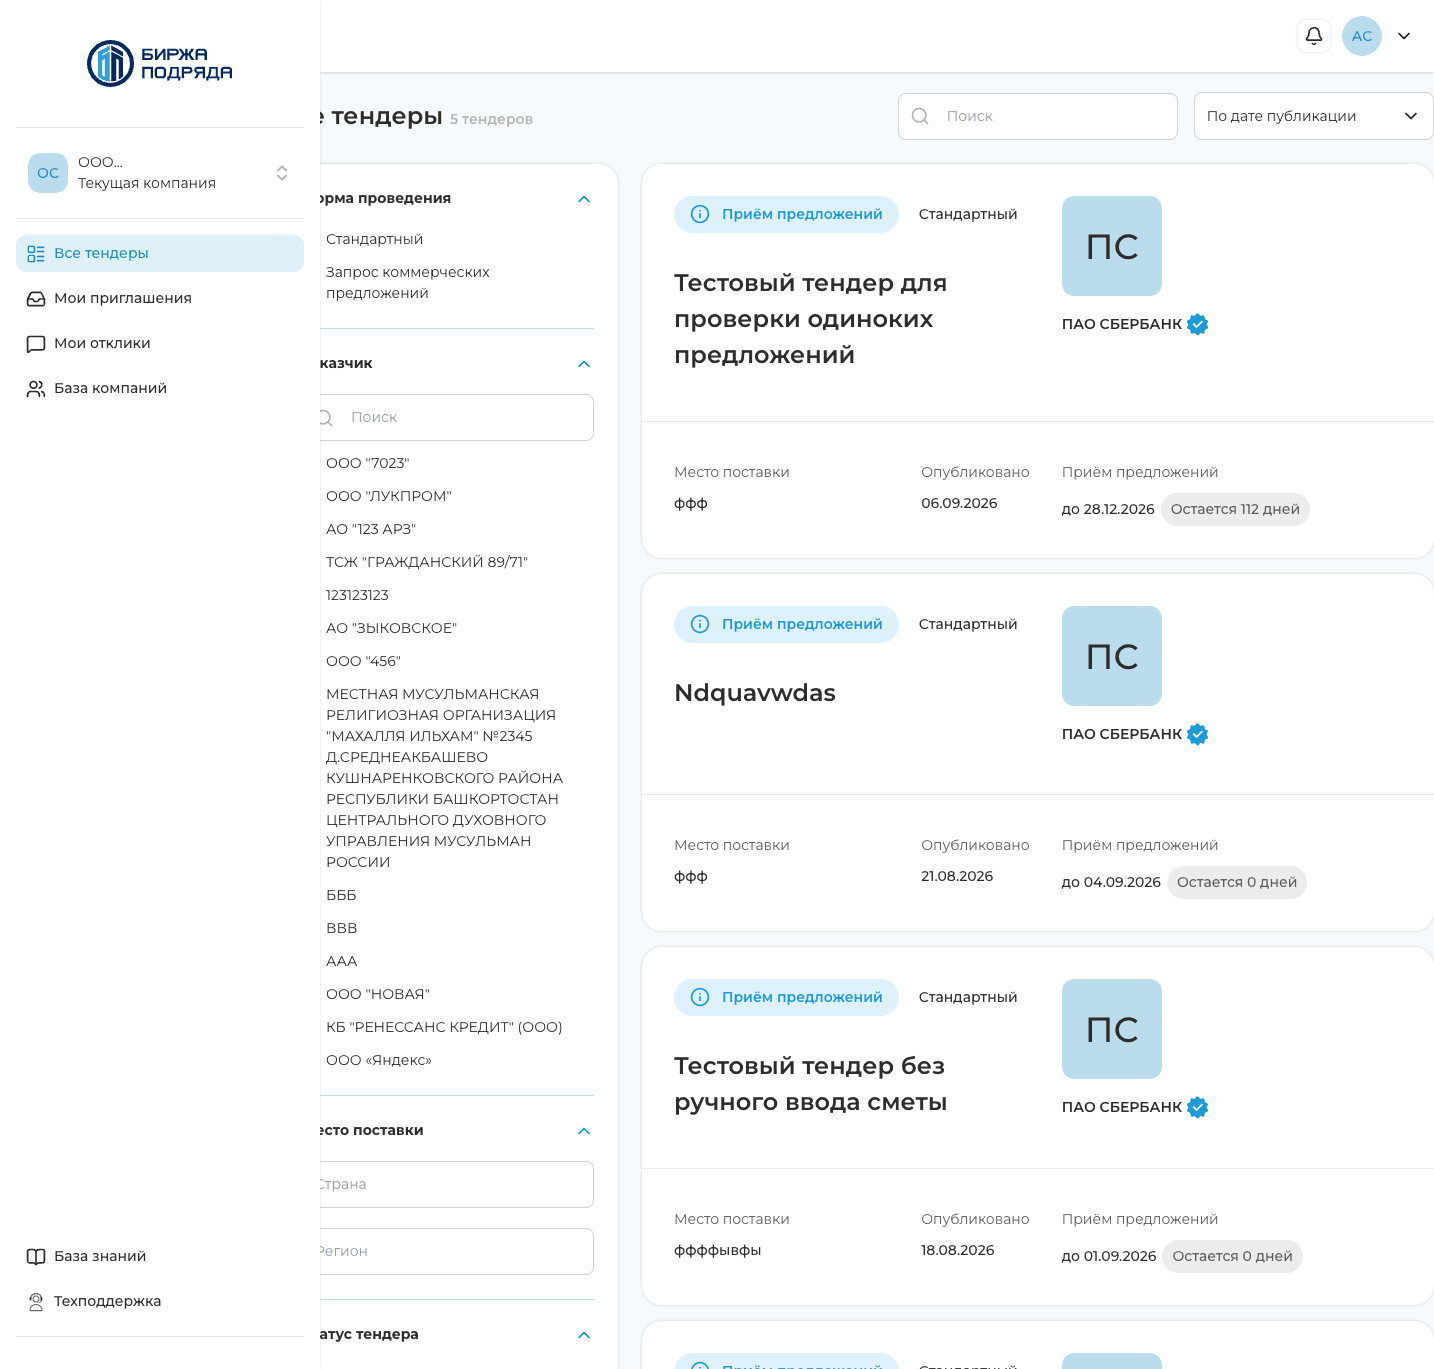Focus the customer filter search field
This screenshot has width=1434, height=1369.
tap(455, 418)
